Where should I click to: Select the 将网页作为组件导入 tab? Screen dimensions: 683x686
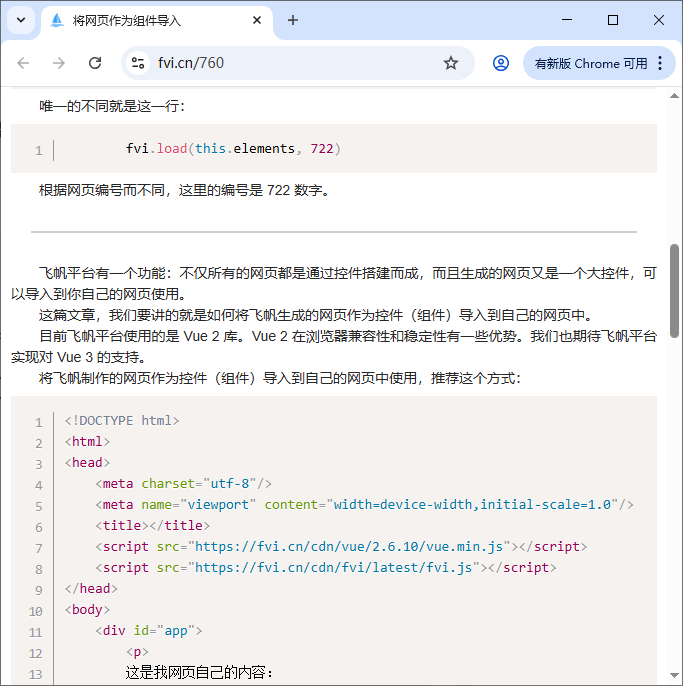[156, 21]
